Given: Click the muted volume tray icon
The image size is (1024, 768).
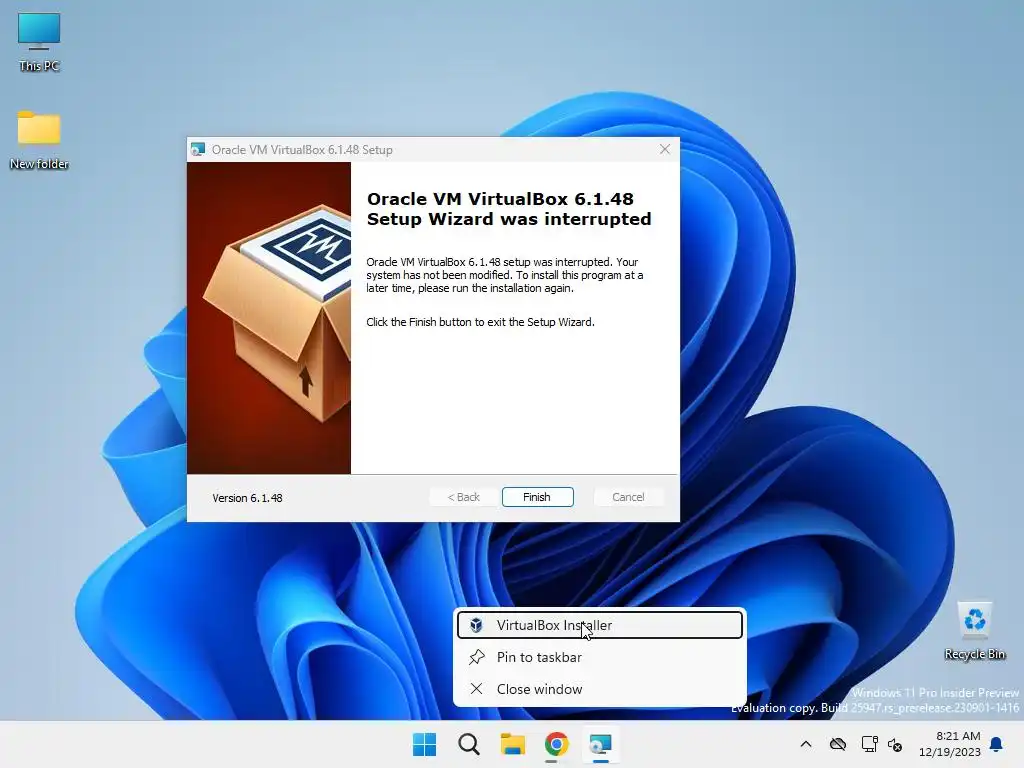Looking at the screenshot, I should click(895, 744).
